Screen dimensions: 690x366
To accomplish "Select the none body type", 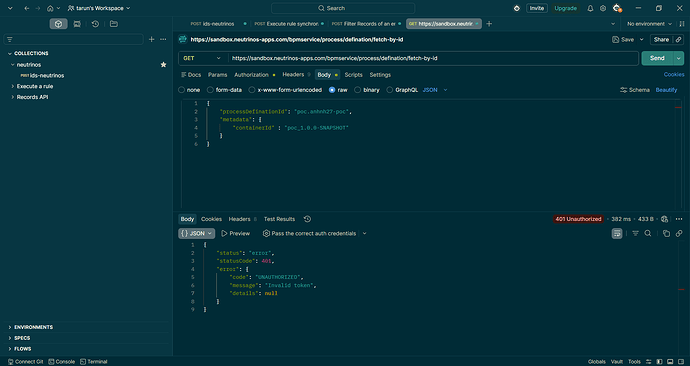I will (x=181, y=90).
